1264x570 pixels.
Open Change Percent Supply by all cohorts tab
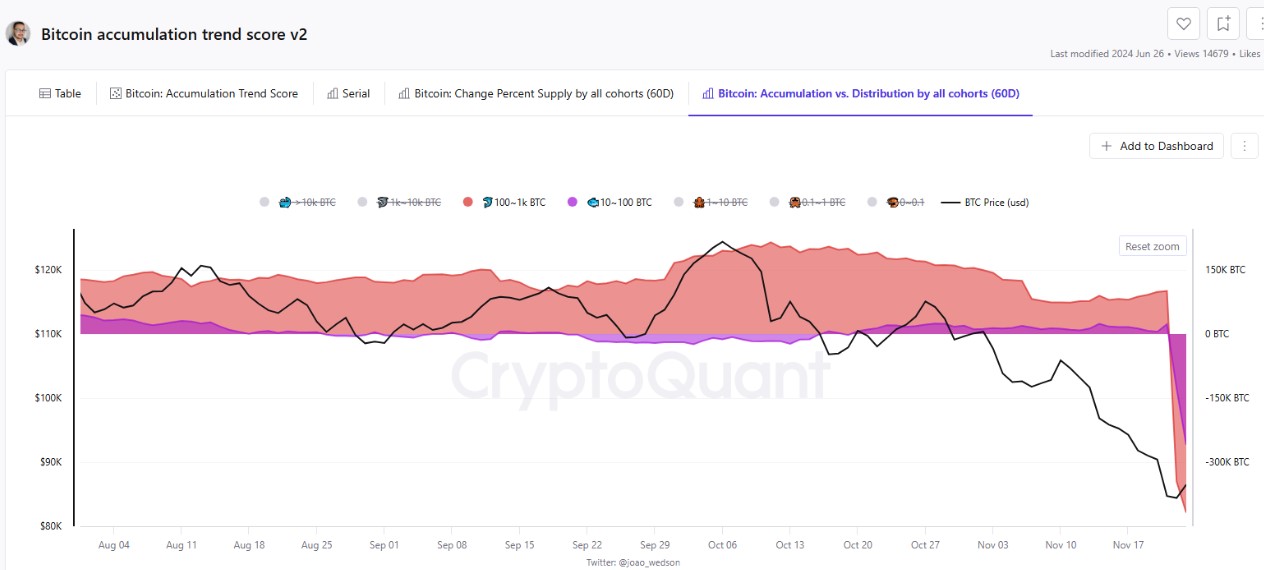[536, 94]
